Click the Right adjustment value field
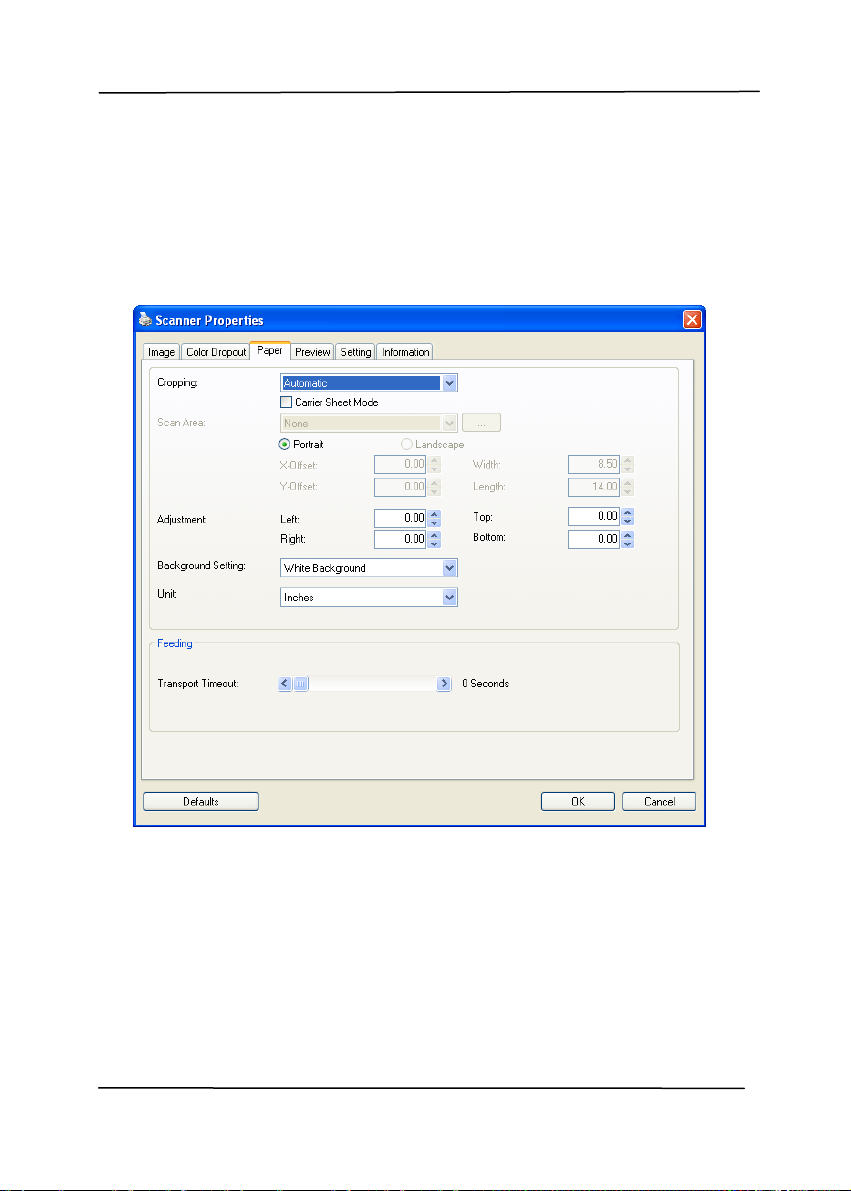 click(x=400, y=539)
